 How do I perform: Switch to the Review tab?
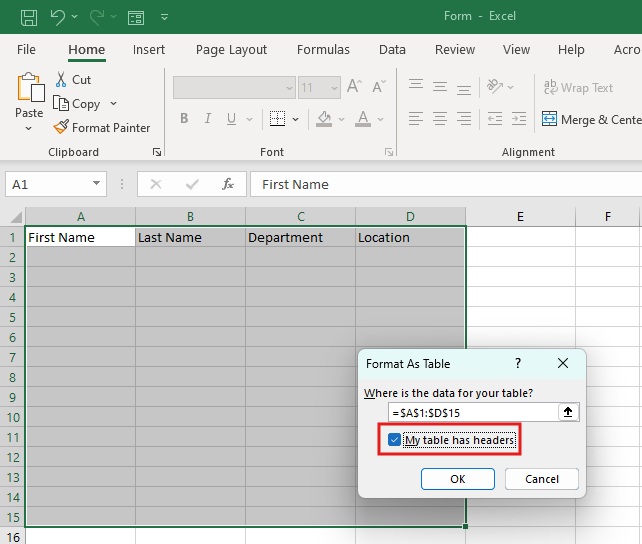pos(454,50)
